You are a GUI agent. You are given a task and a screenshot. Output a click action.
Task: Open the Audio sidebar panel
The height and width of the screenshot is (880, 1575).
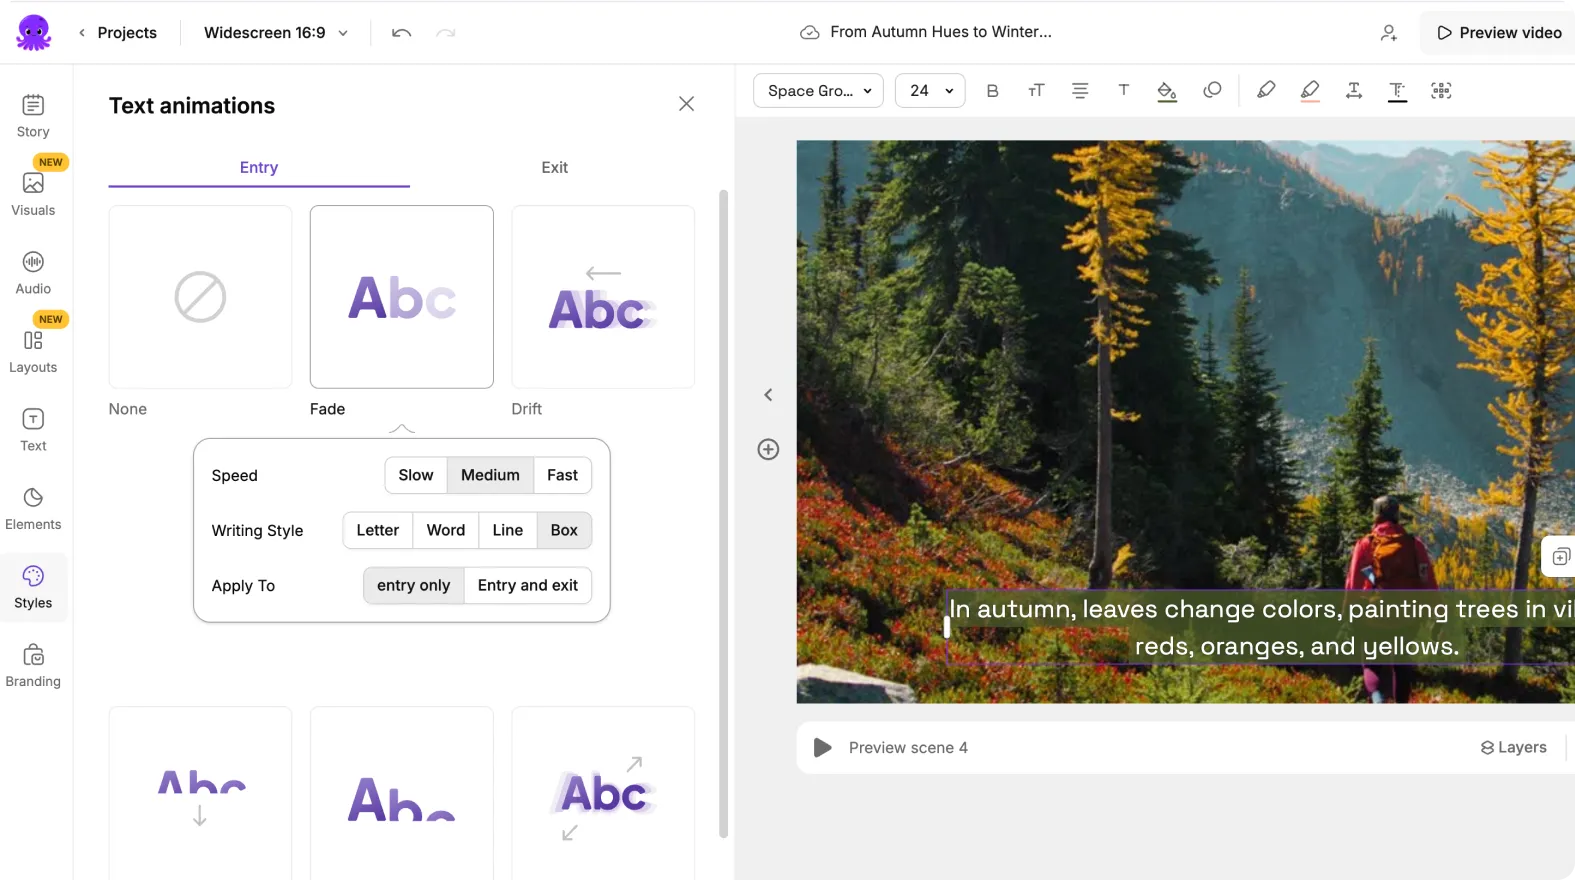[x=33, y=273]
